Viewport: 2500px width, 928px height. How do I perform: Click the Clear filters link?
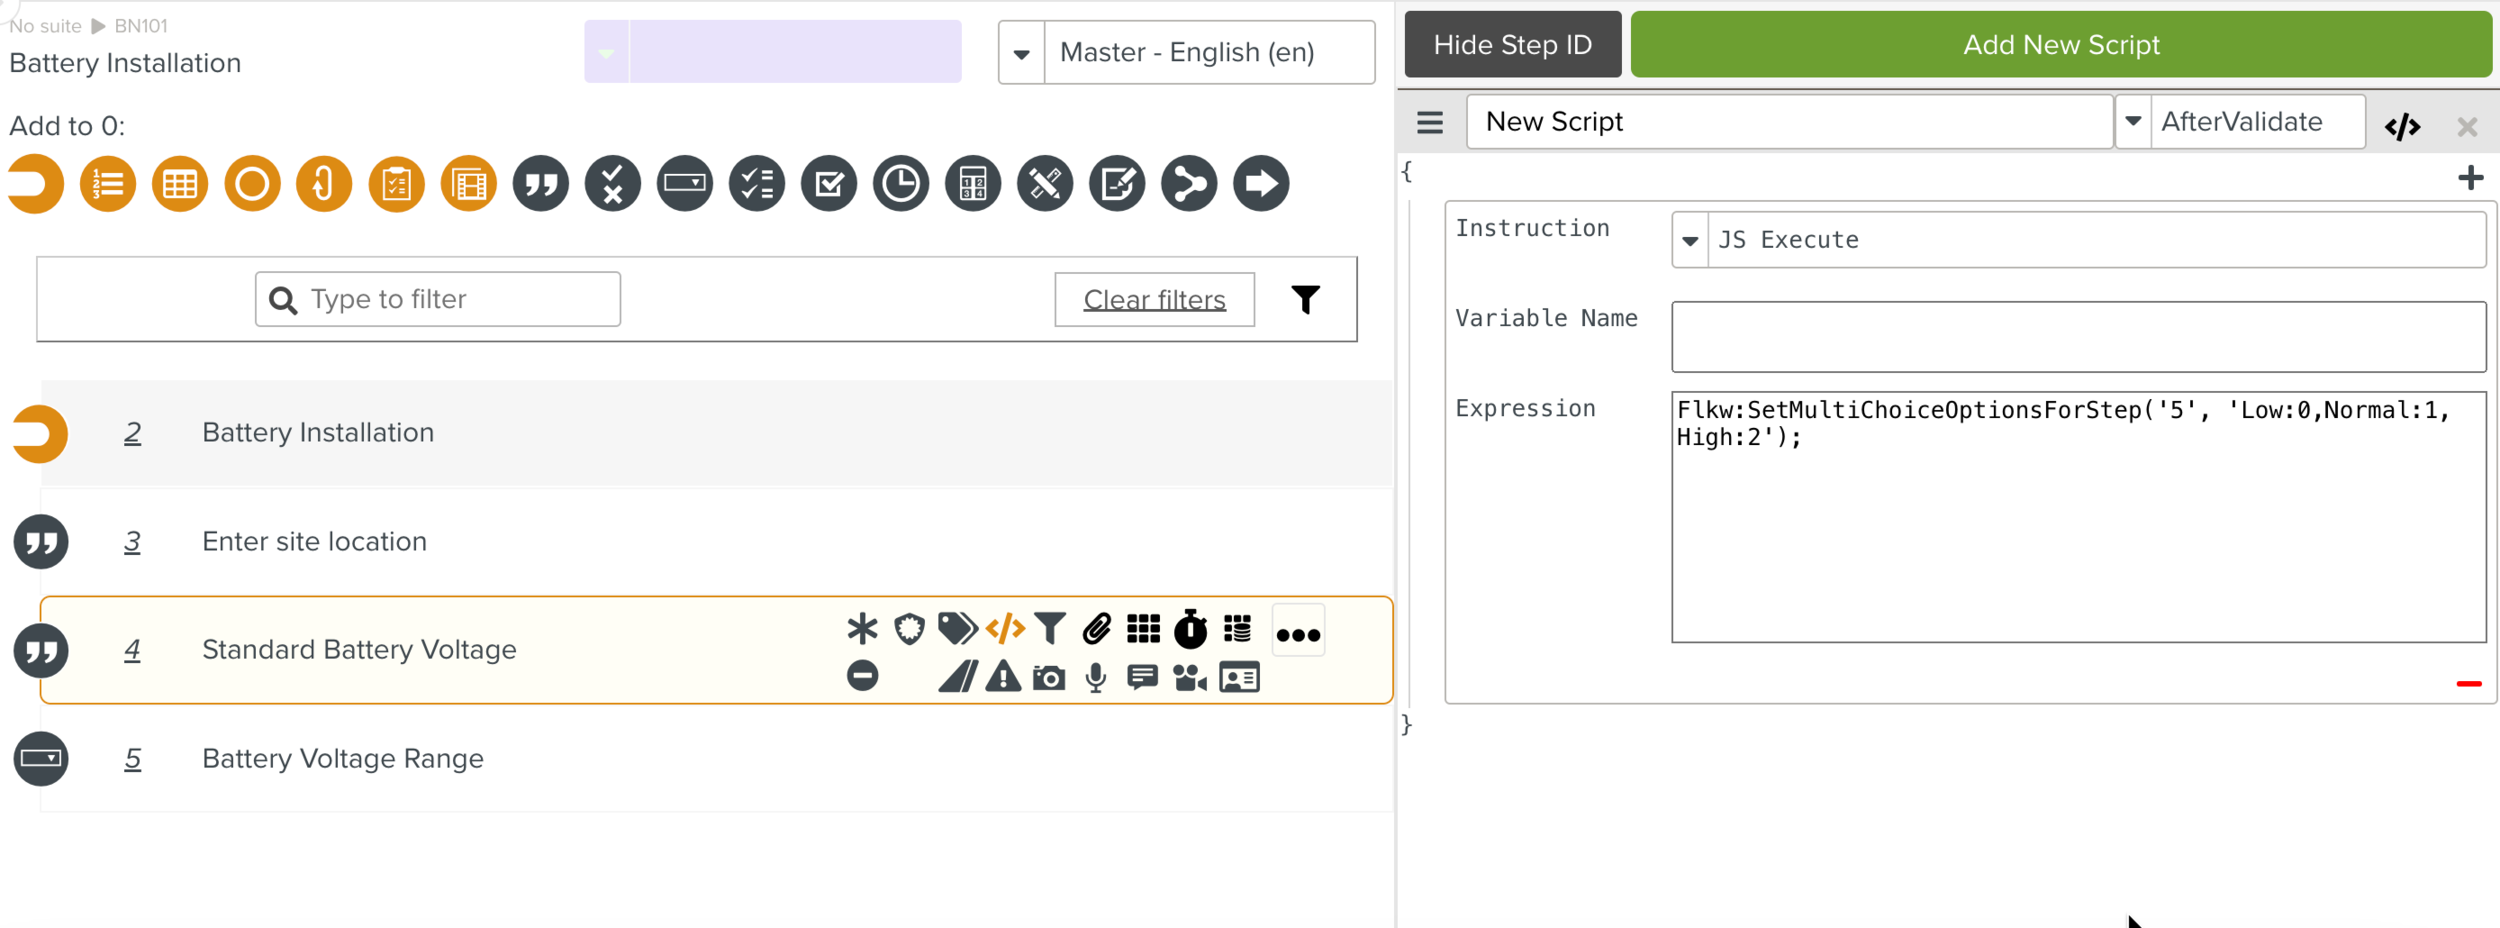pyautogui.click(x=1154, y=300)
